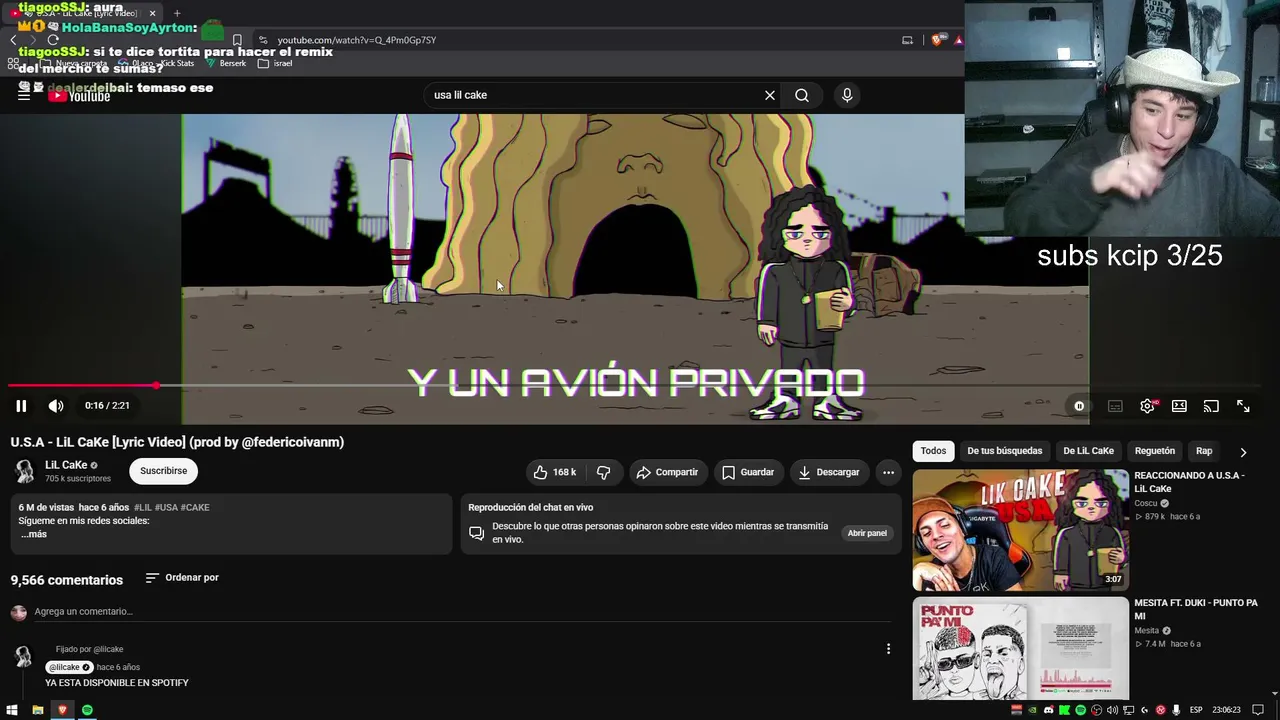Open the Brave Shields icon
1280x720 pixels.
(x=937, y=40)
